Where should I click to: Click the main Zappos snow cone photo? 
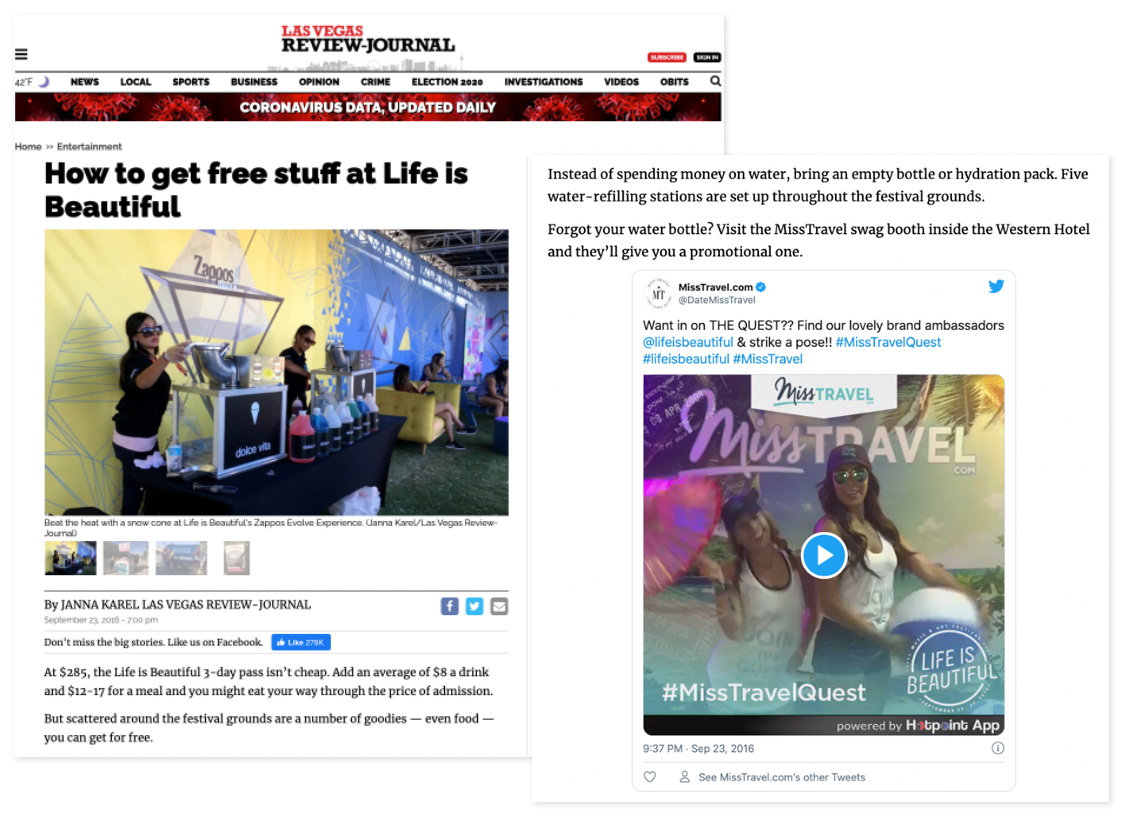click(276, 372)
